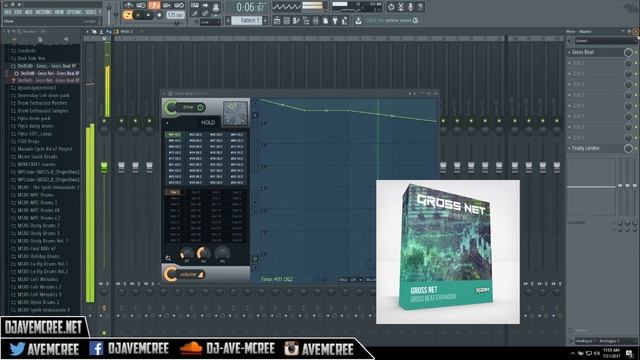Click the magnifier icon in Gross Beat
The image size is (640, 360).
(168, 258)
